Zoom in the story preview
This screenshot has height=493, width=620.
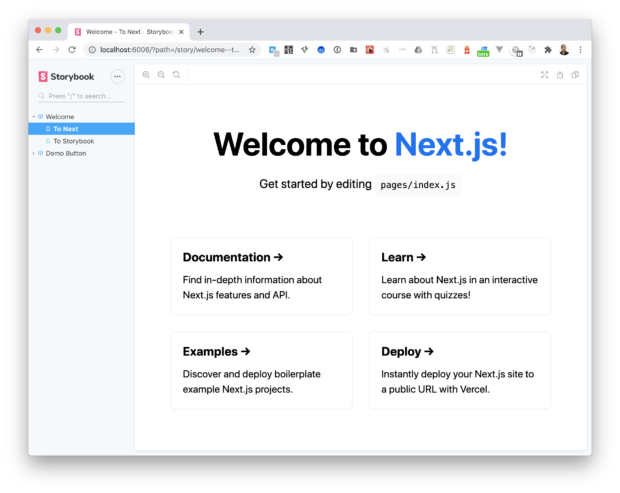[146, 75]
